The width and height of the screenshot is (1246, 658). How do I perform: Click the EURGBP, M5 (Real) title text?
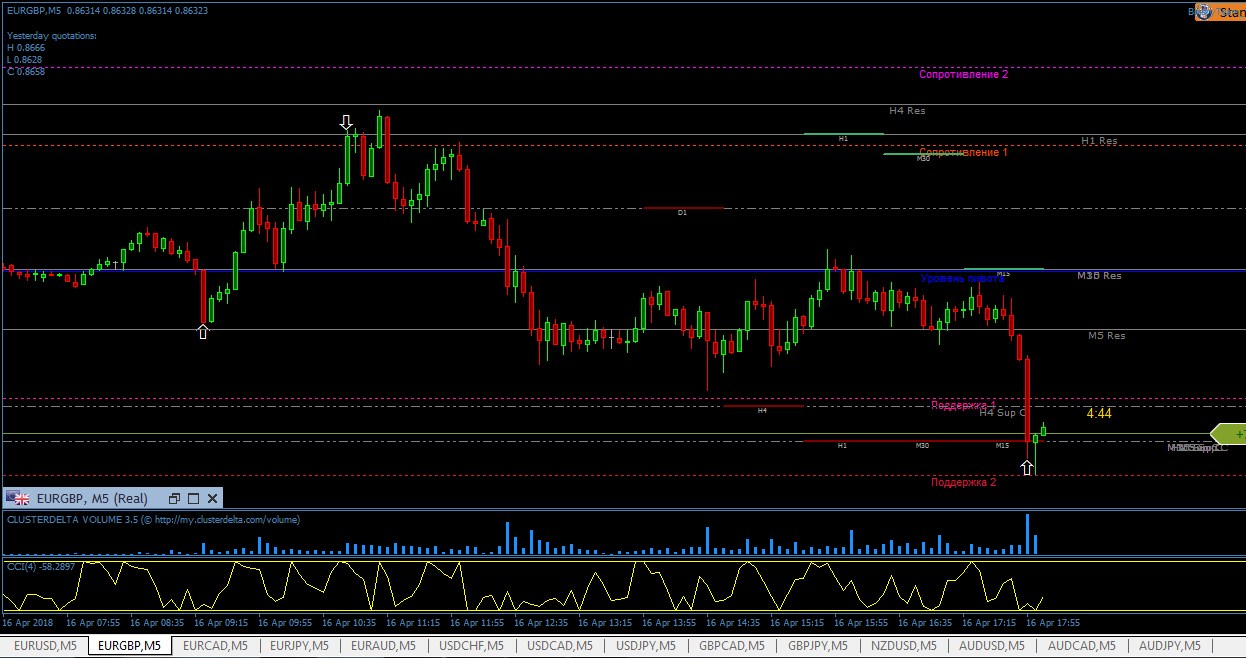(92, 498)
